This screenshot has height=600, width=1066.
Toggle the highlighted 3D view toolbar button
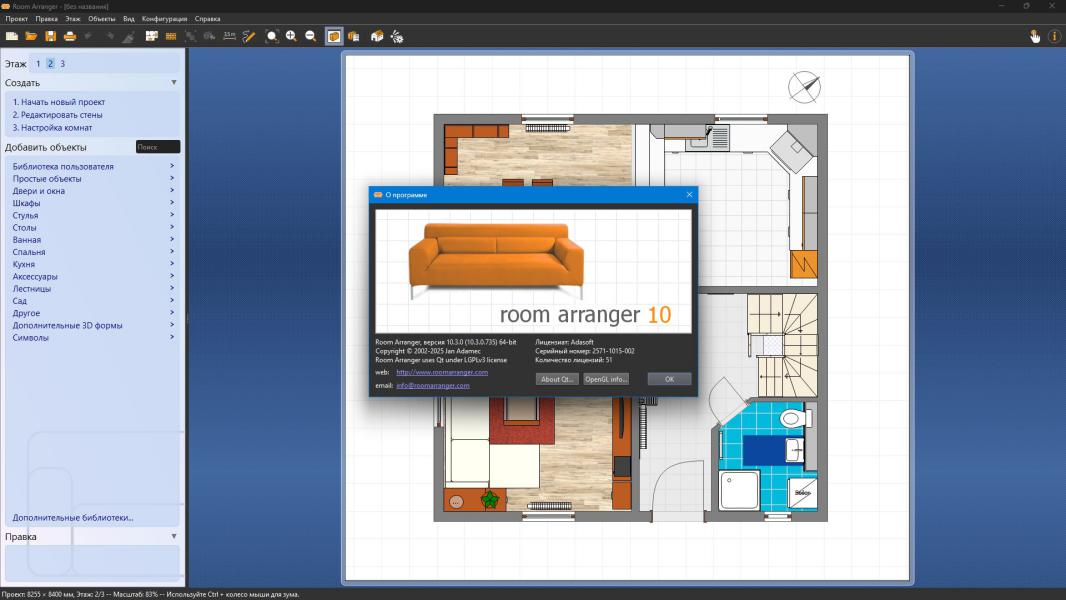(x=334, y=36)
